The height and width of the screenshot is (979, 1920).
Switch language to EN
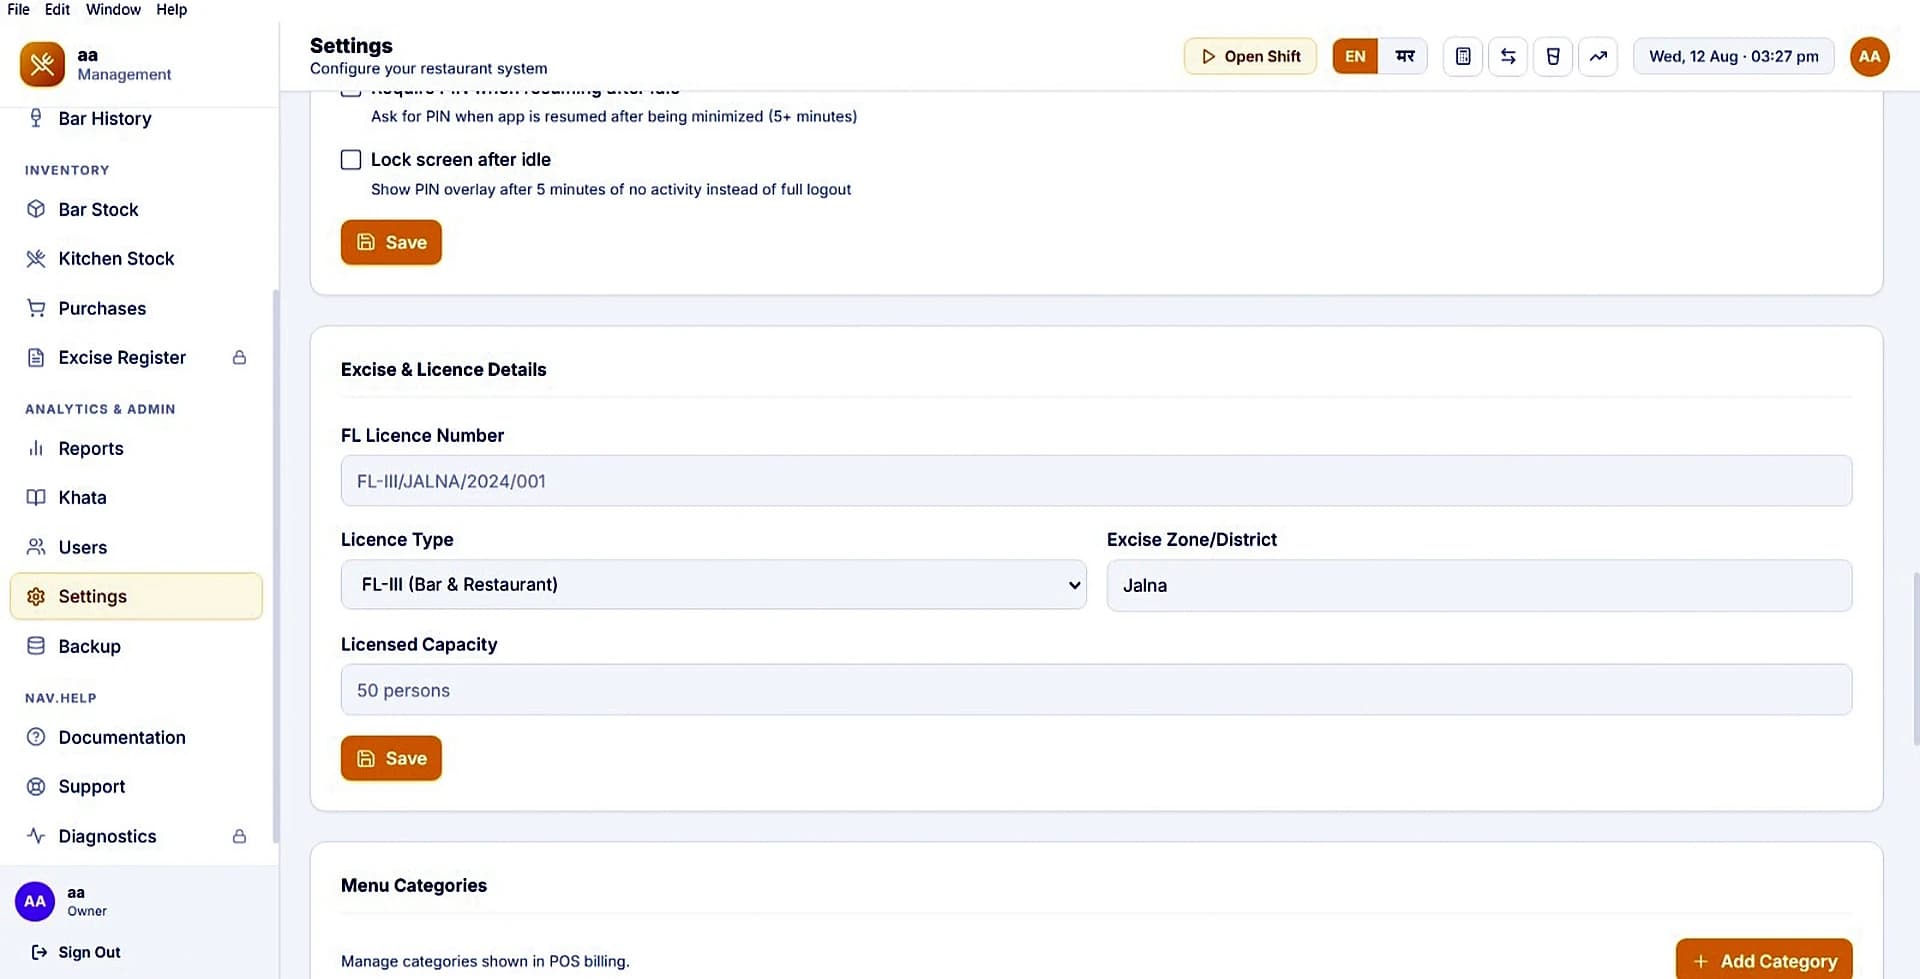1355,56
